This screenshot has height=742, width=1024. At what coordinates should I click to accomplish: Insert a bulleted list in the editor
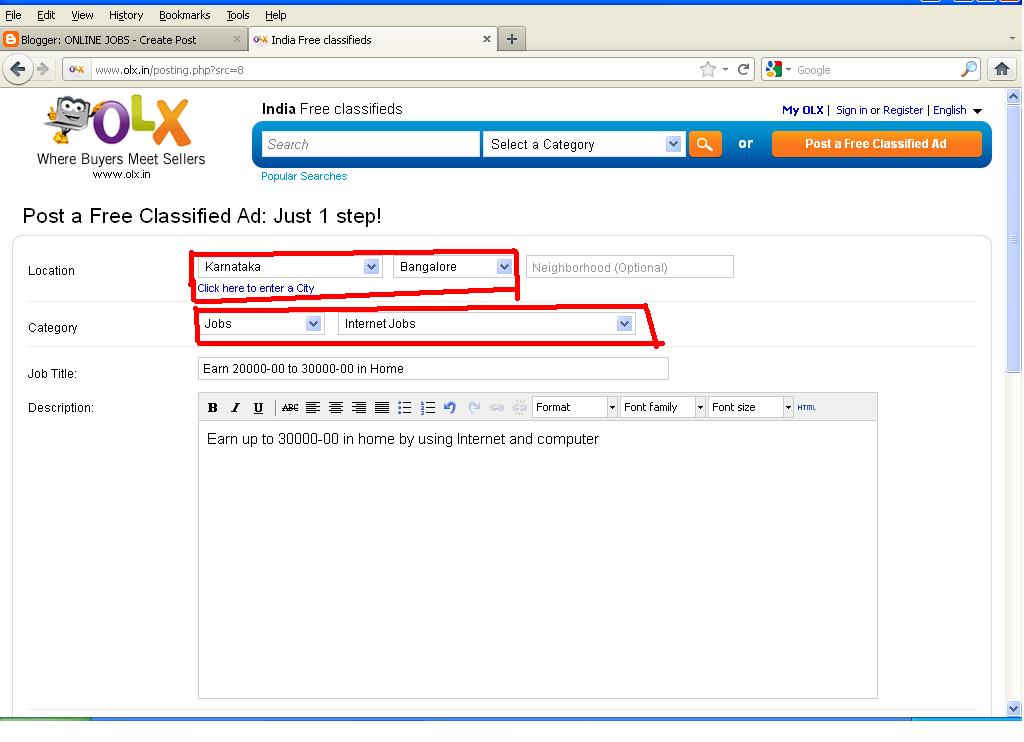click(x=404, y=407)
